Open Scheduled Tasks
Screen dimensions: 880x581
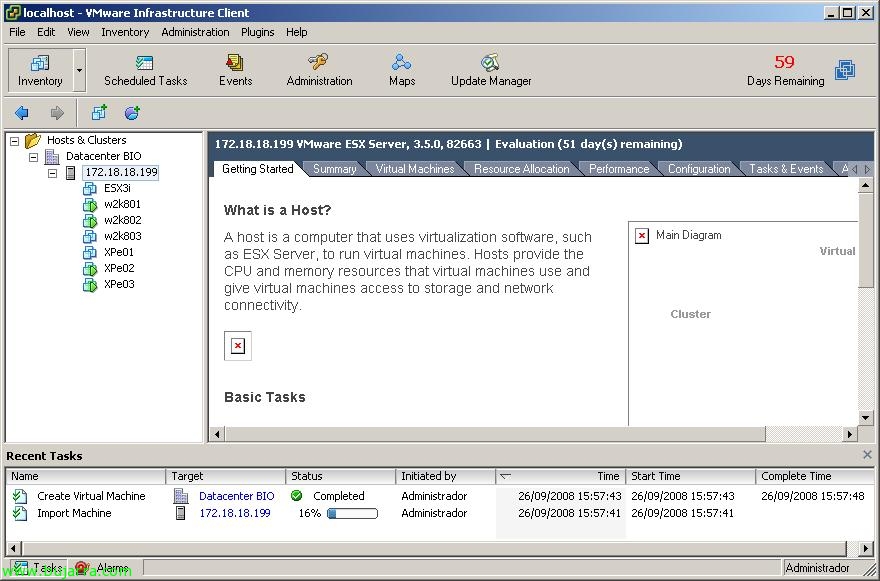click(x=145, y=70)
